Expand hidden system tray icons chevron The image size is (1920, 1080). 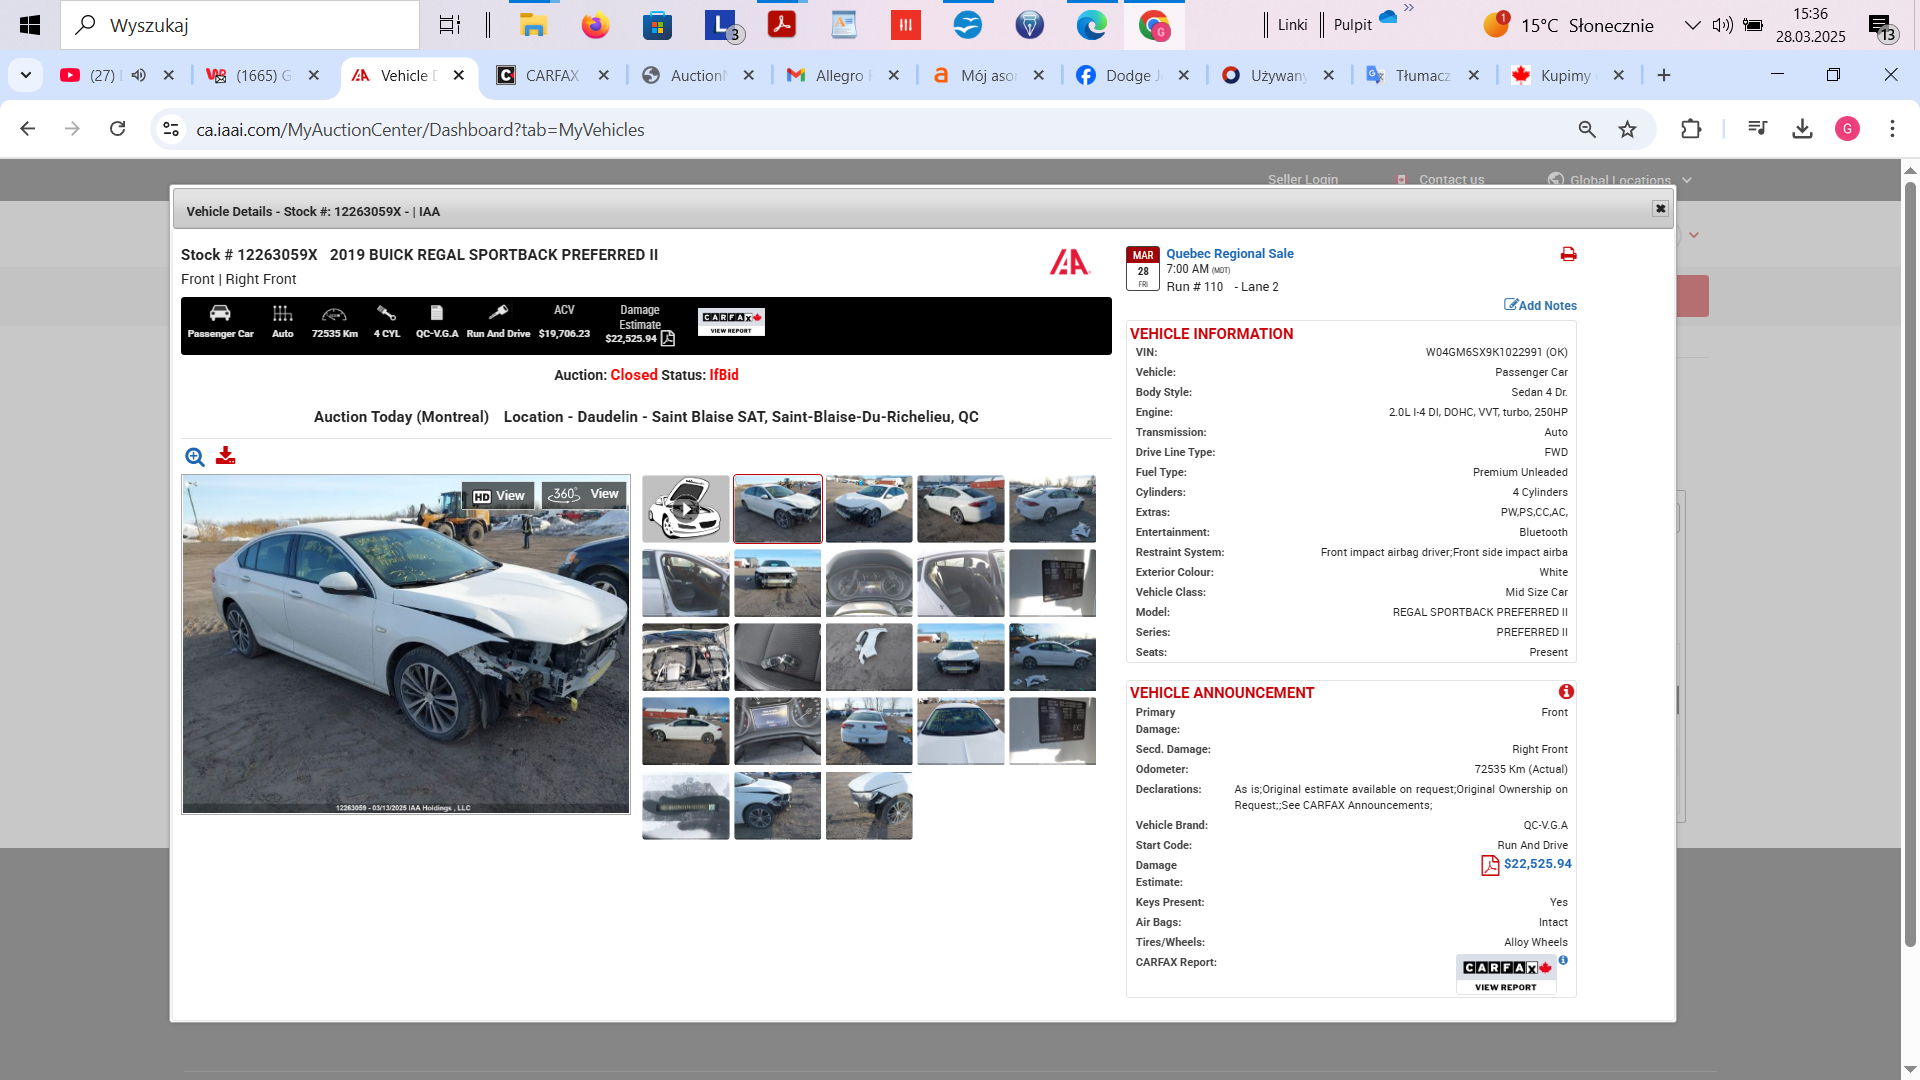coord(1692,25)
